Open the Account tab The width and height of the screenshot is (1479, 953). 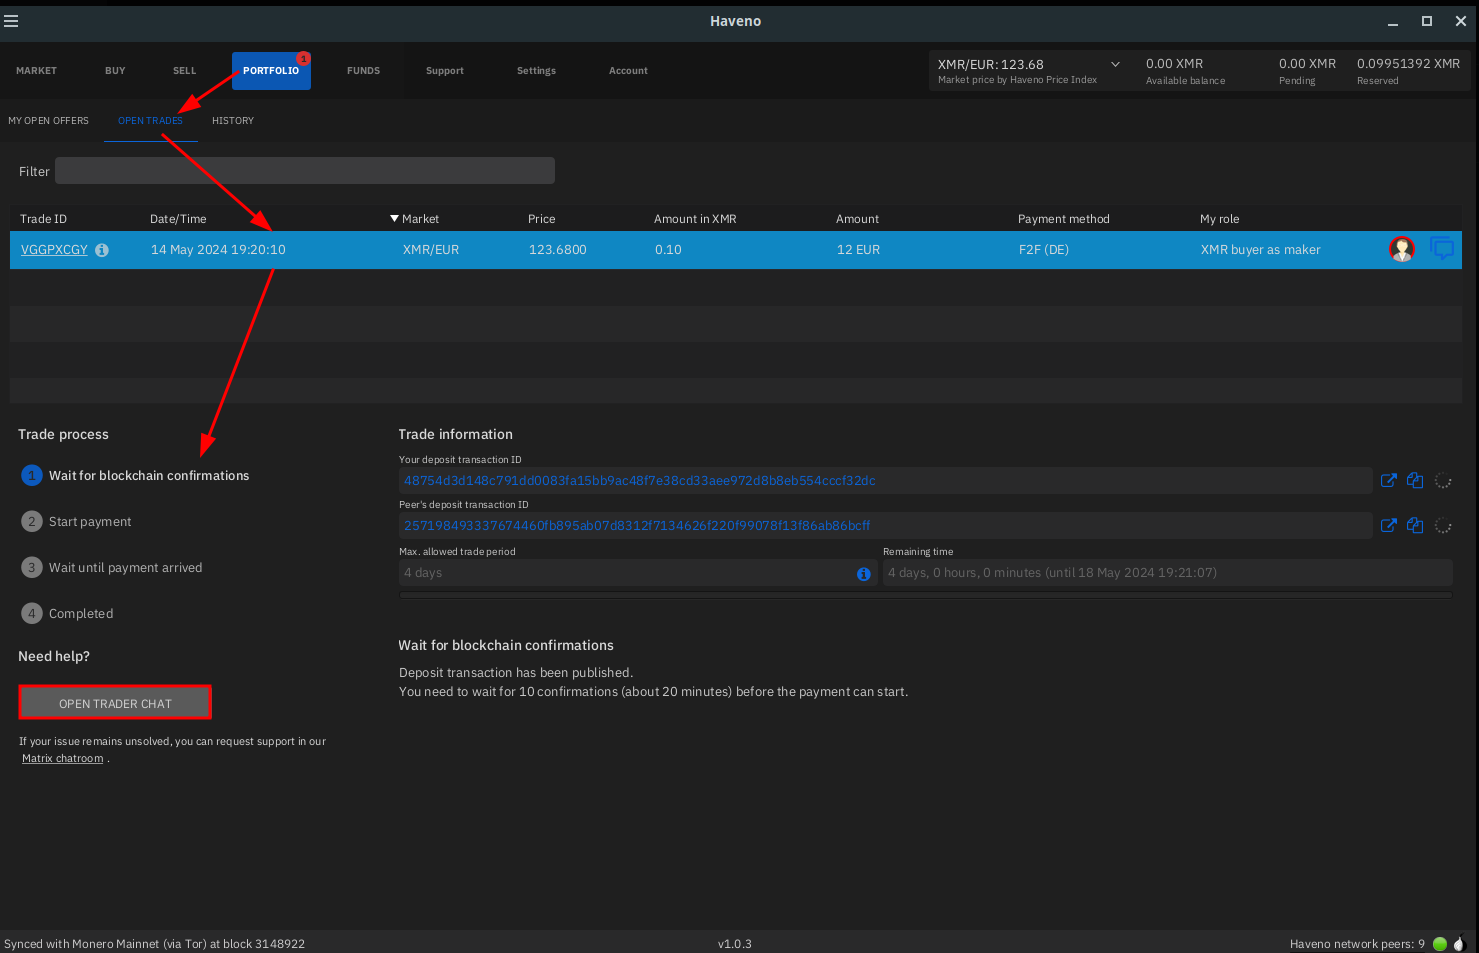(628, 71)
